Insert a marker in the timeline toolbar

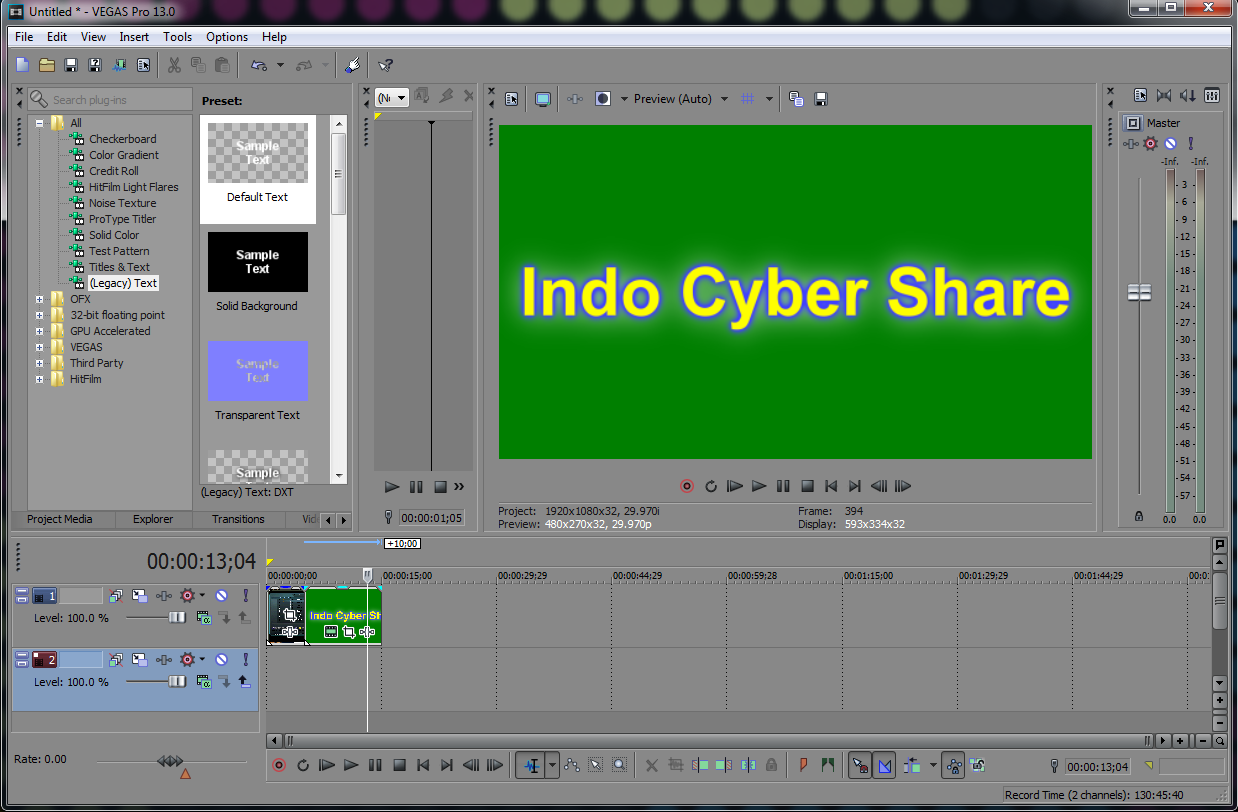pyautogui.click(x=803, y=766)
